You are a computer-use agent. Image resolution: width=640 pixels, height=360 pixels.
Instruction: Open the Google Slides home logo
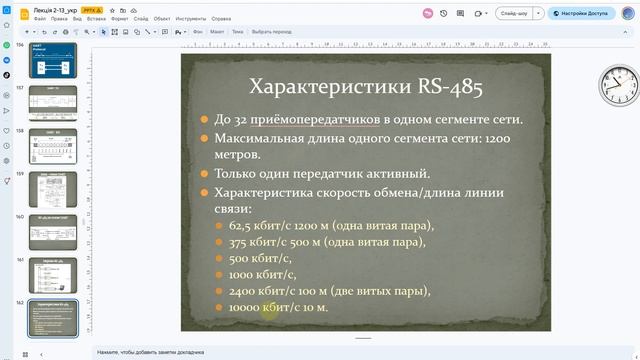click(24, 14)
